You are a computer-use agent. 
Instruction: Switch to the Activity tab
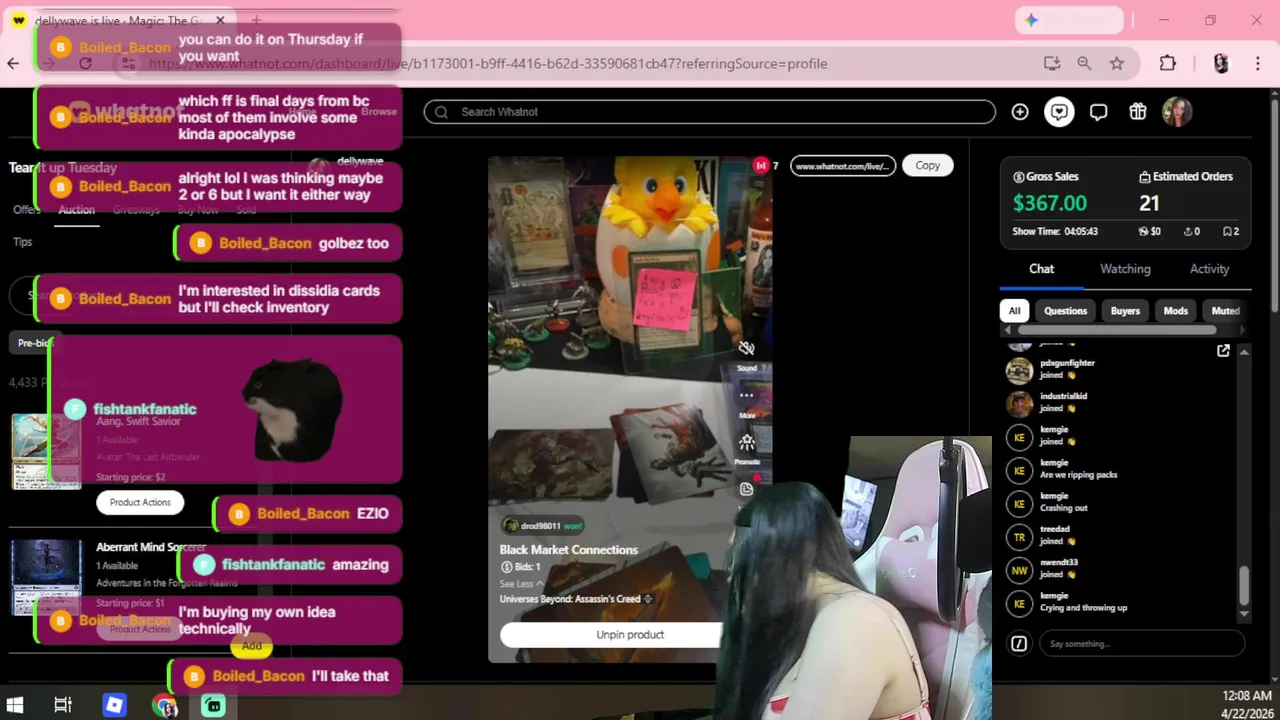[1209, 269]
